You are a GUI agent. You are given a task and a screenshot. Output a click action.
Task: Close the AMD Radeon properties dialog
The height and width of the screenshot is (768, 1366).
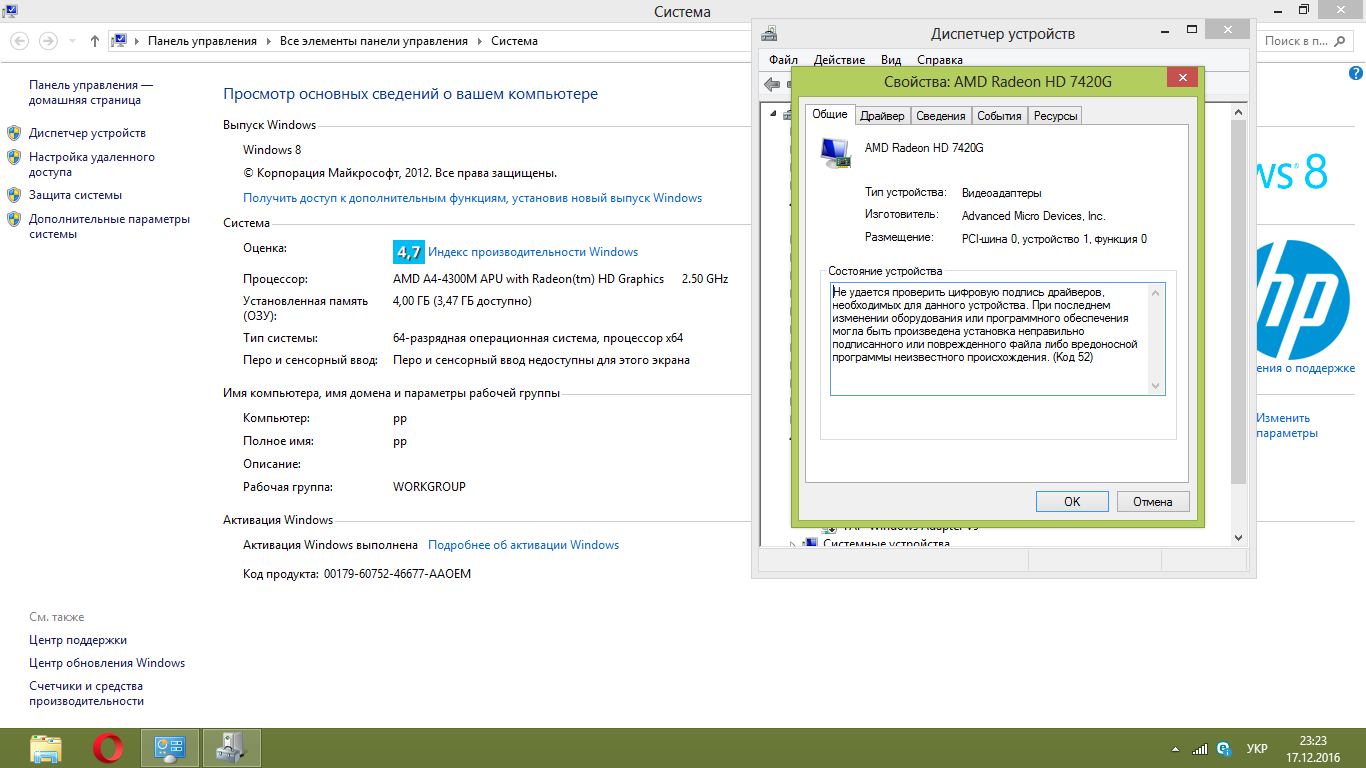(1183, 78)
